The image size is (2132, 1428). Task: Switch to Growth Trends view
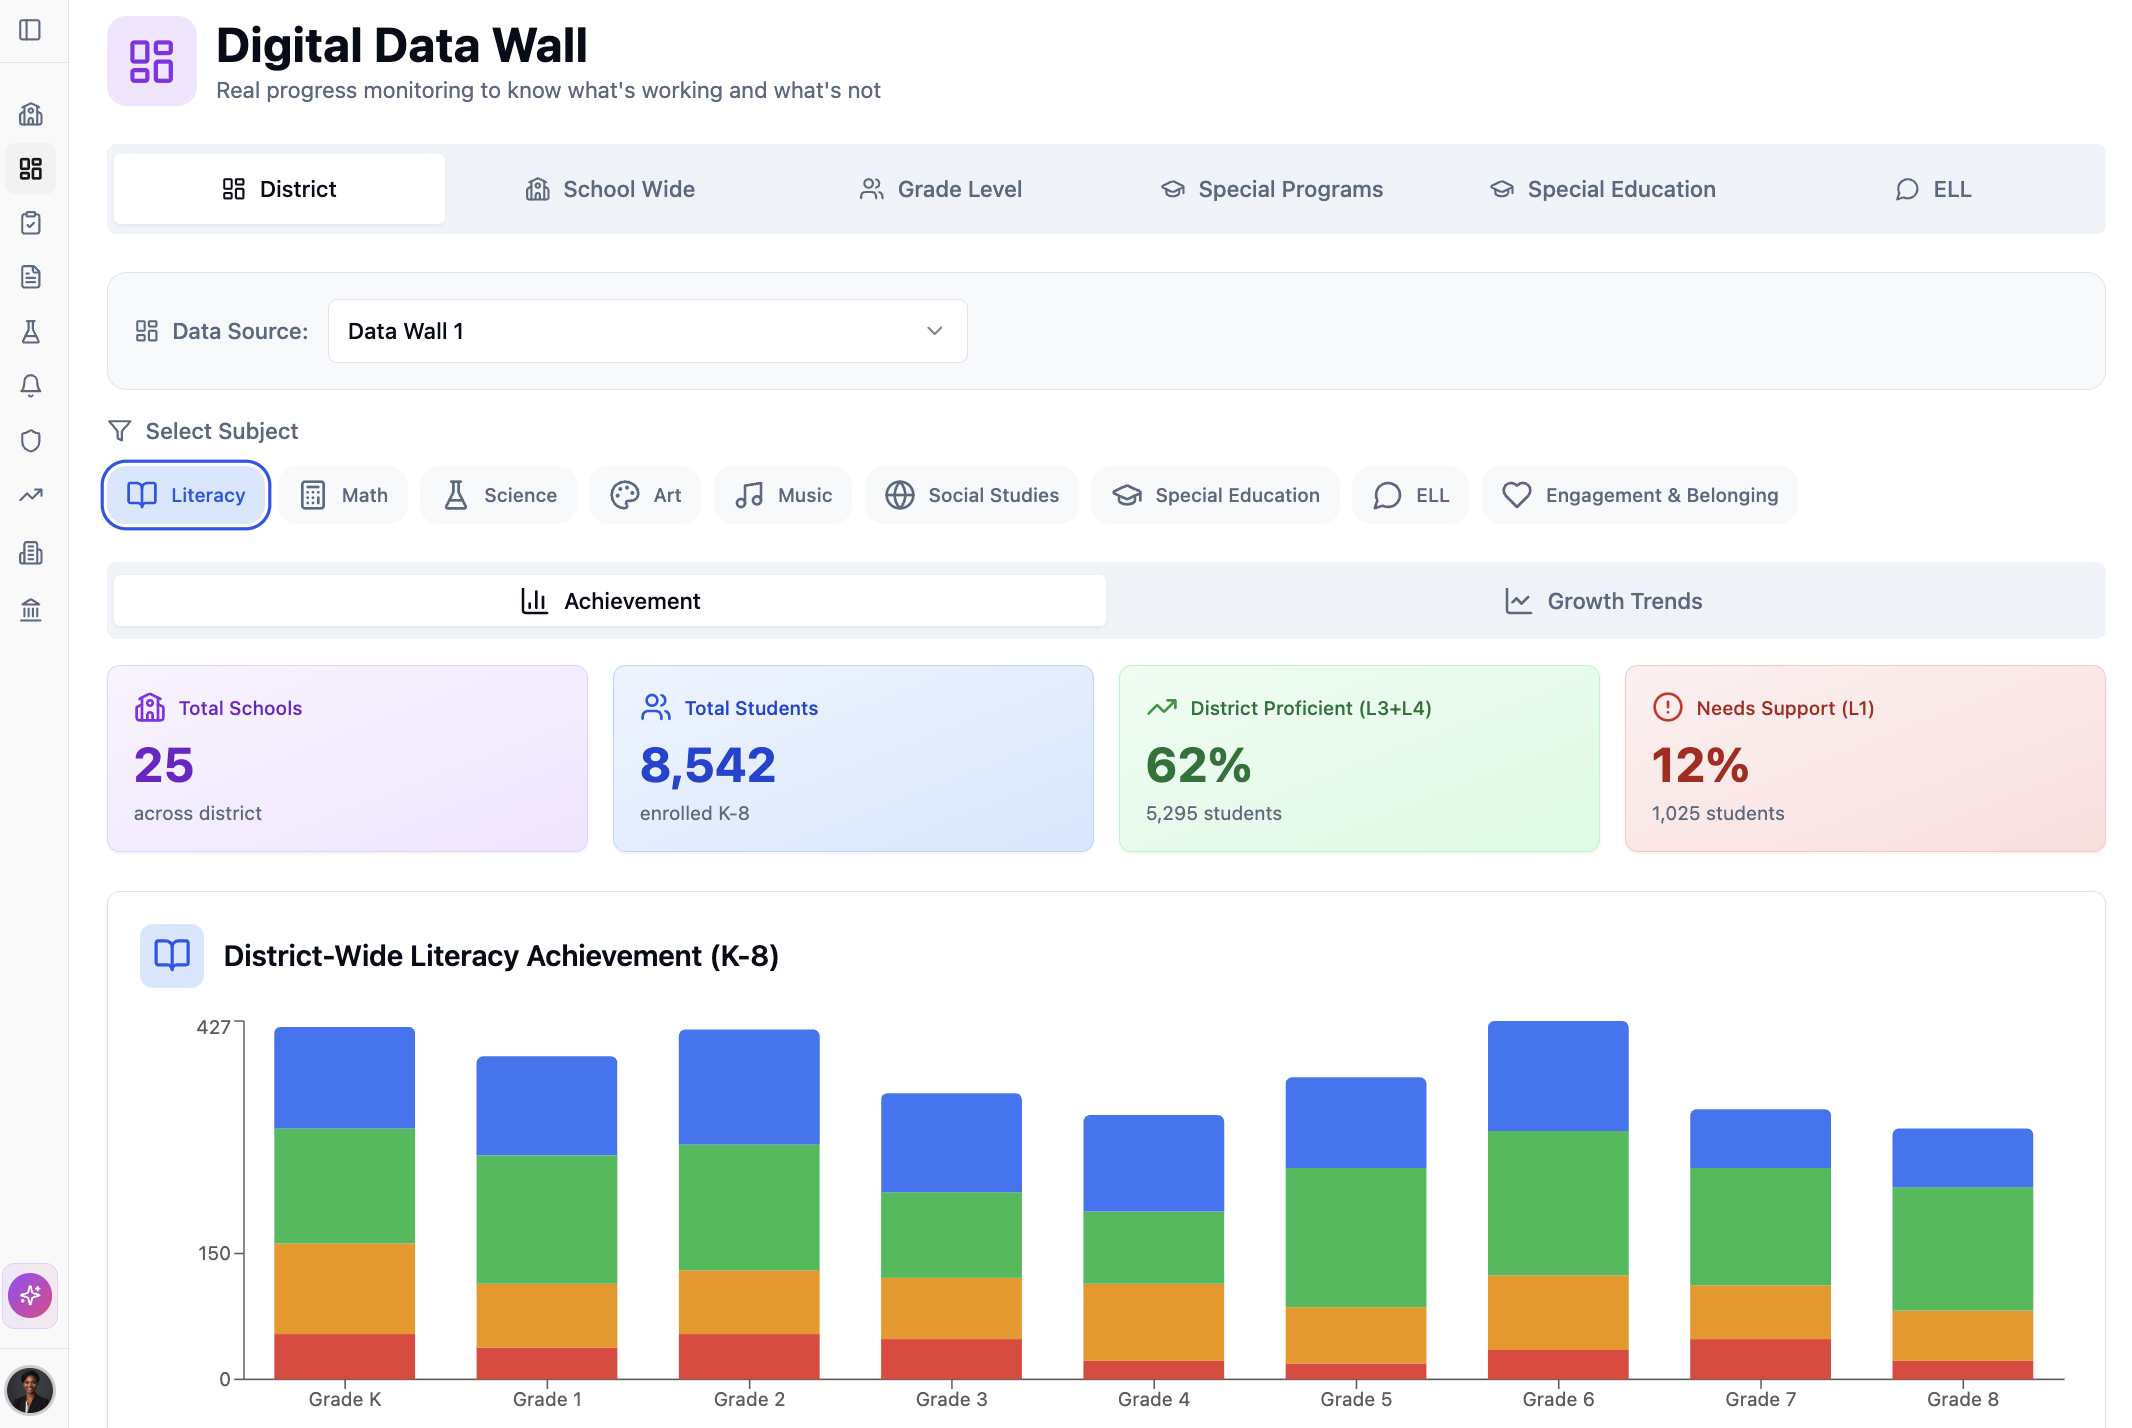point(1602,600)
